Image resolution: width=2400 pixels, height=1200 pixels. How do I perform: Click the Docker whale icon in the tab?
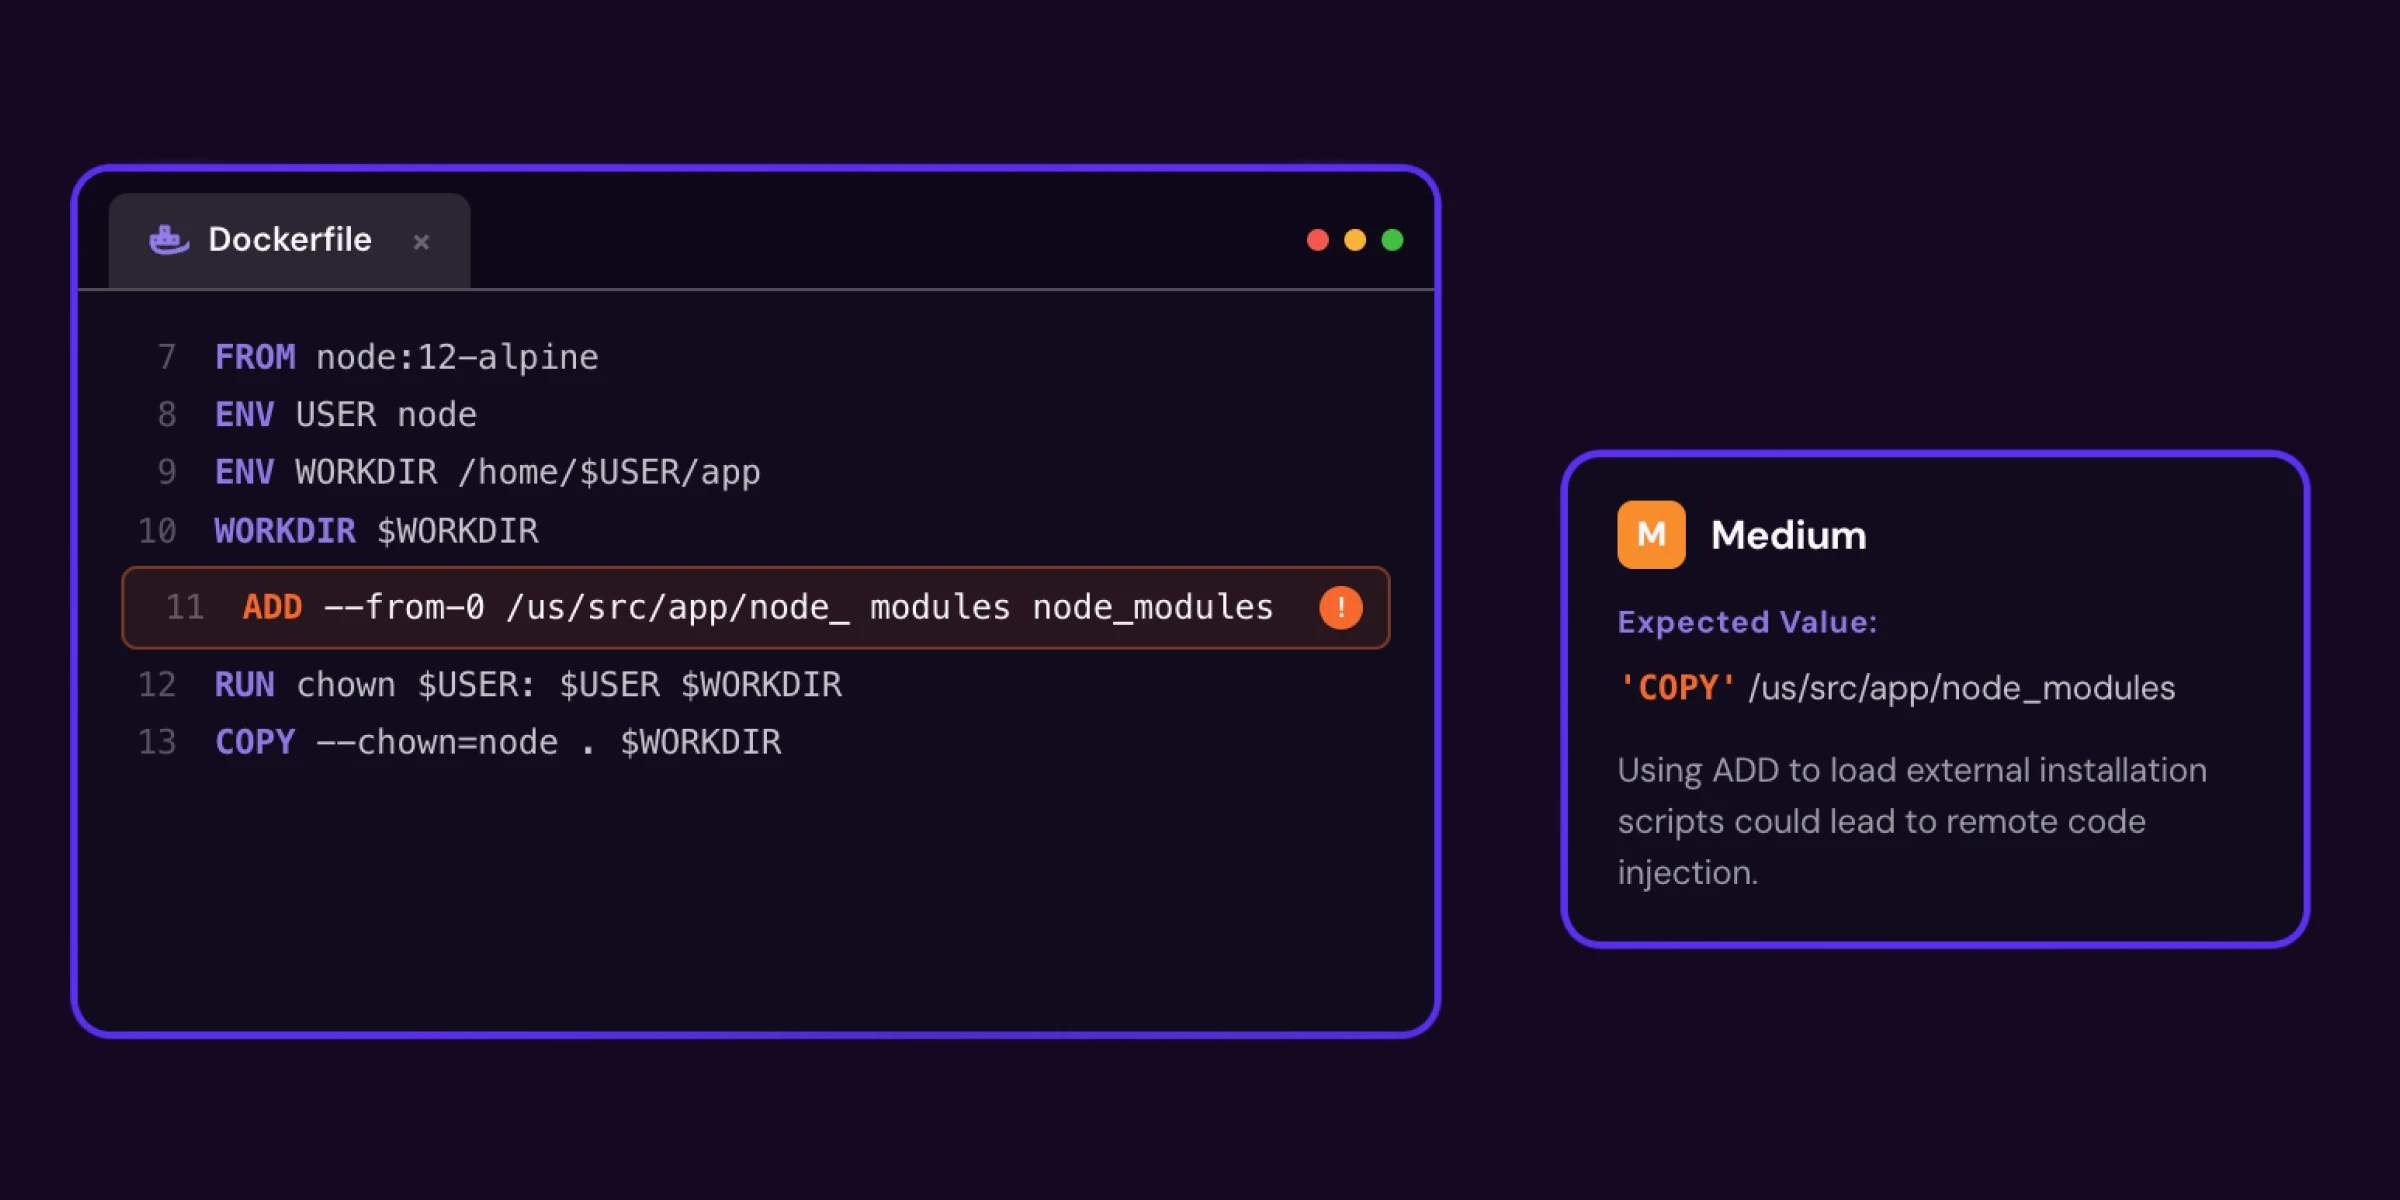click(169, 240)
